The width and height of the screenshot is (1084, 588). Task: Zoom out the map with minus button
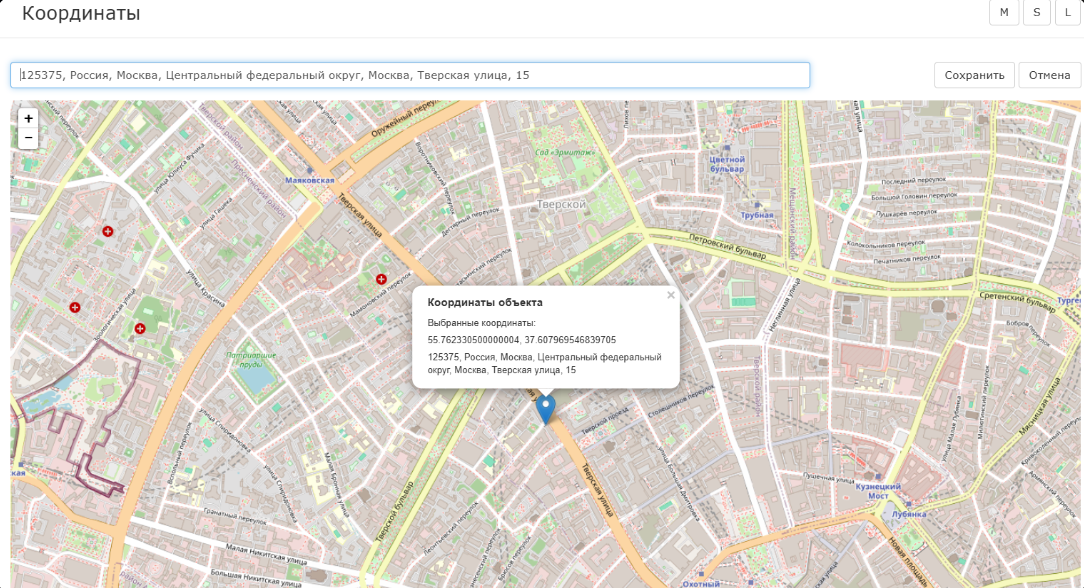28,137
